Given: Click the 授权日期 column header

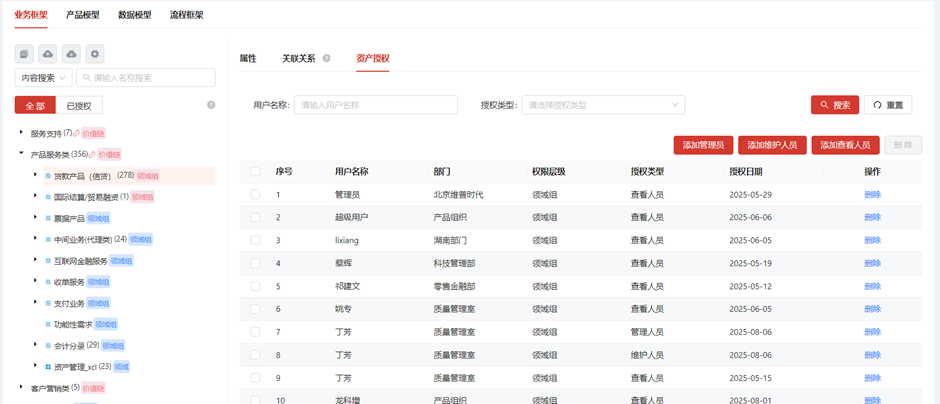Looking at the screenshot, I should (746, 171).
